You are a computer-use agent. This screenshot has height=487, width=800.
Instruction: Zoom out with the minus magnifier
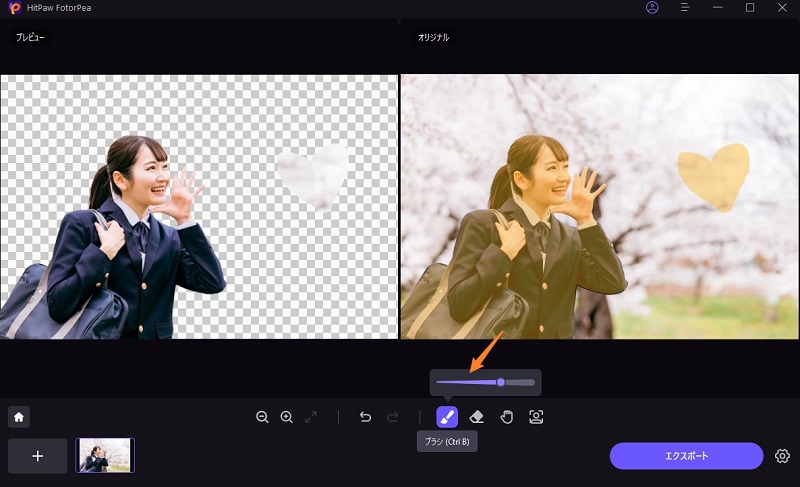[x=262, y=417]
